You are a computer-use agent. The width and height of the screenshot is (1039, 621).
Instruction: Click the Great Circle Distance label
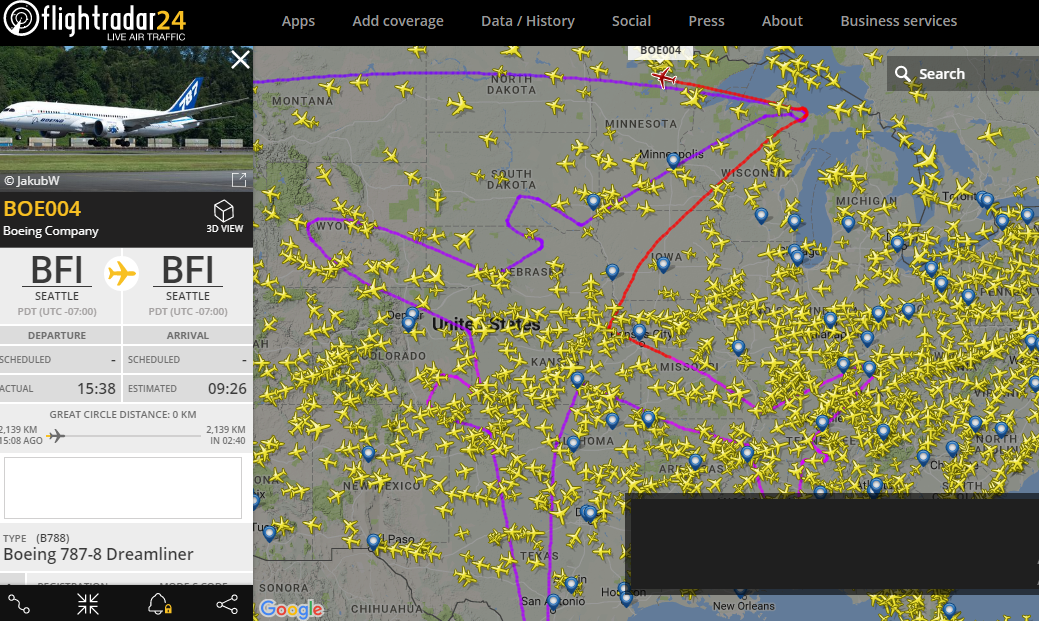(123, 414)
